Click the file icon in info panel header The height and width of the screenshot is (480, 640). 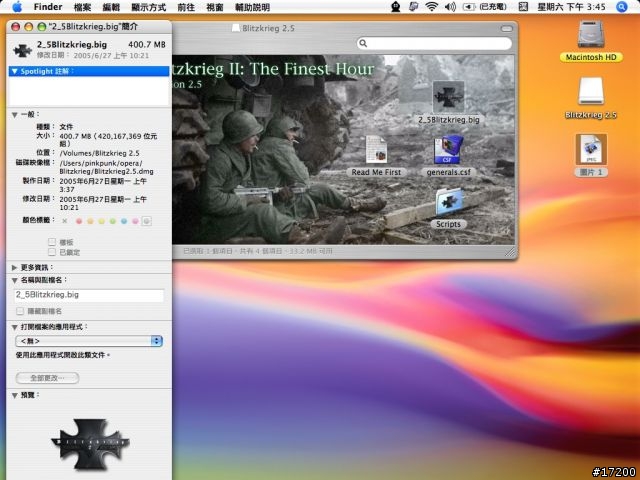[22, 50]
